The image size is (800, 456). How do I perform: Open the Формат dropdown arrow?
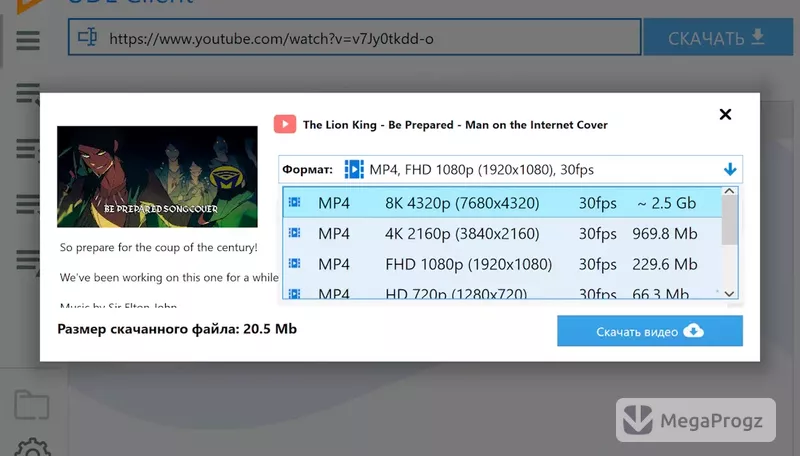point(730,169)
